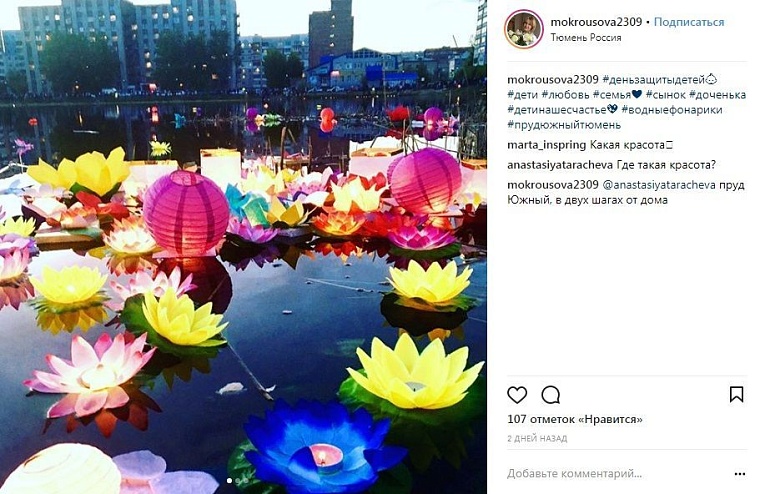Viewport: 760px width, 494px height.
Task: Click the comment speech bubble icon
Action: coord(551,395)
